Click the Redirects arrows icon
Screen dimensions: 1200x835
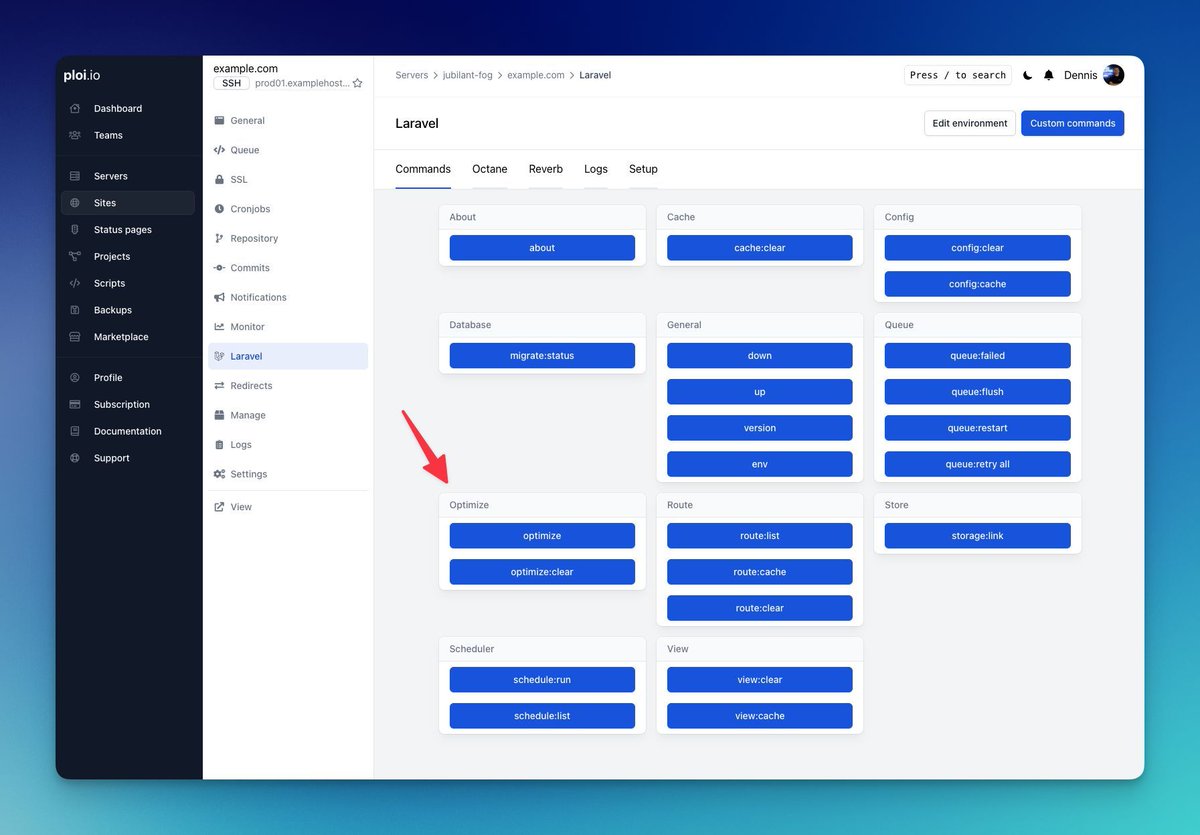click(x=220, y=386)
